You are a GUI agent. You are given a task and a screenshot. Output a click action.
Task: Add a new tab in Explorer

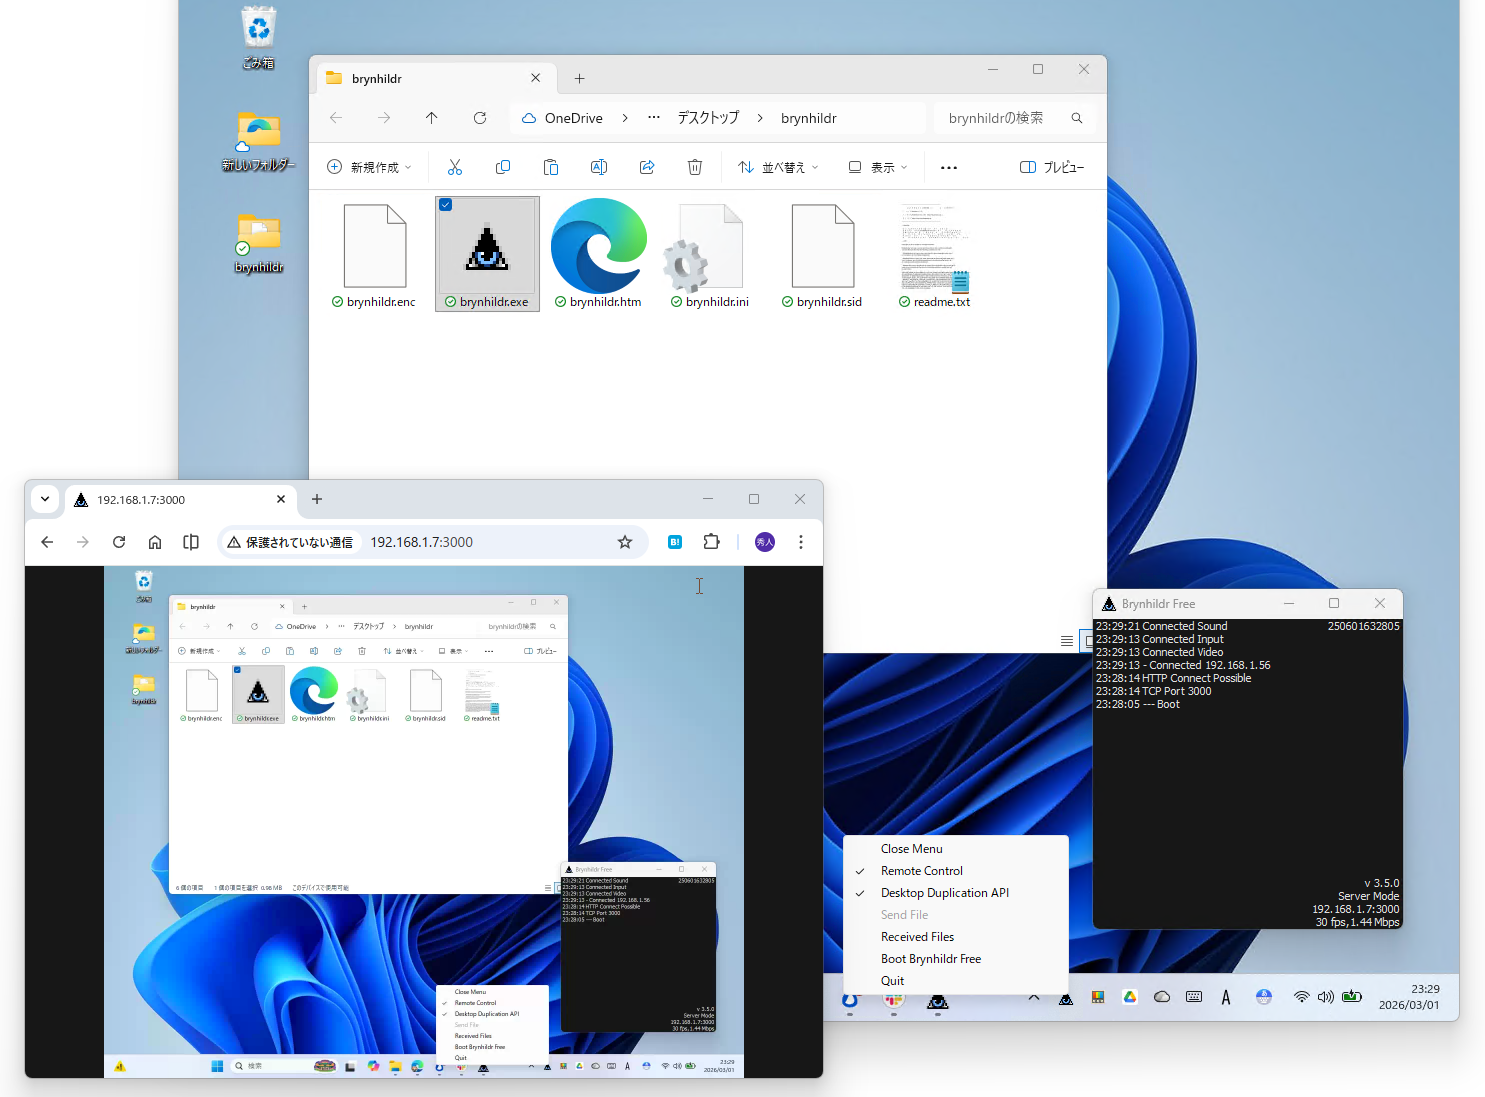point(579,78)
